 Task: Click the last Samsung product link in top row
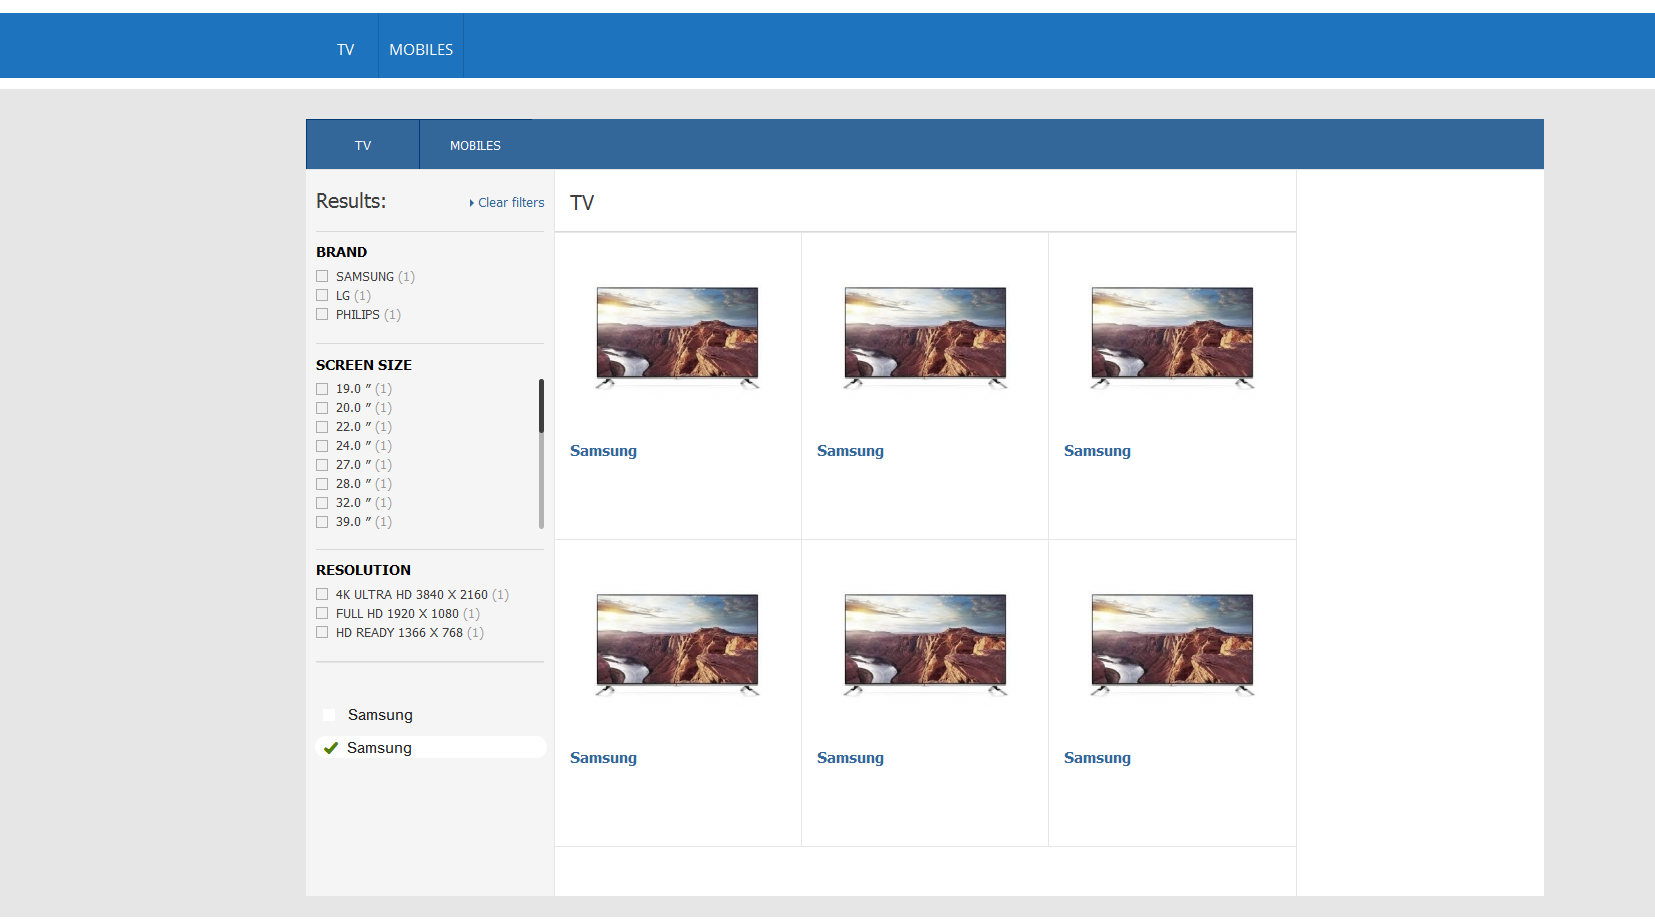1097,451
